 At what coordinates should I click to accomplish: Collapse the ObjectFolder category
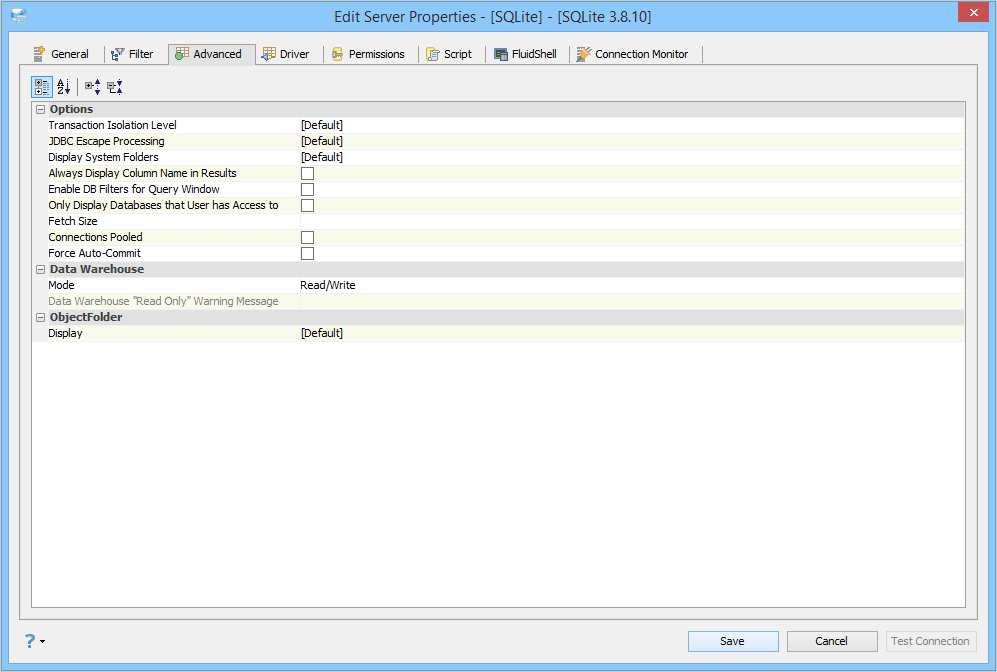(x=41, y=317)
